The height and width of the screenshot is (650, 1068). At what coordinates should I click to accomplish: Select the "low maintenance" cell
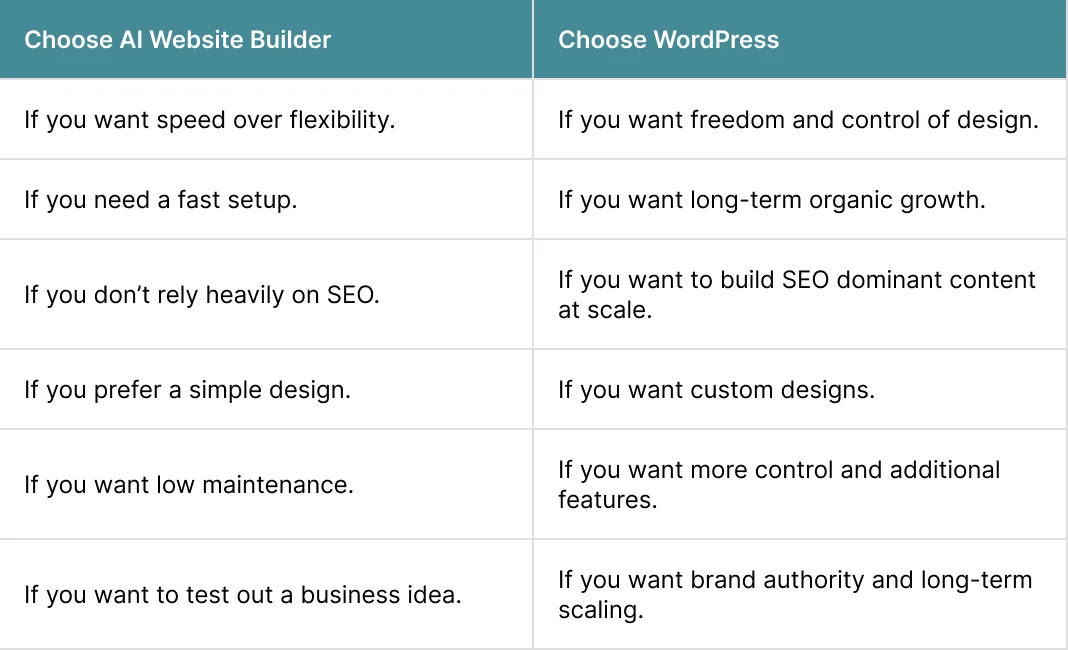click(189, 485)
